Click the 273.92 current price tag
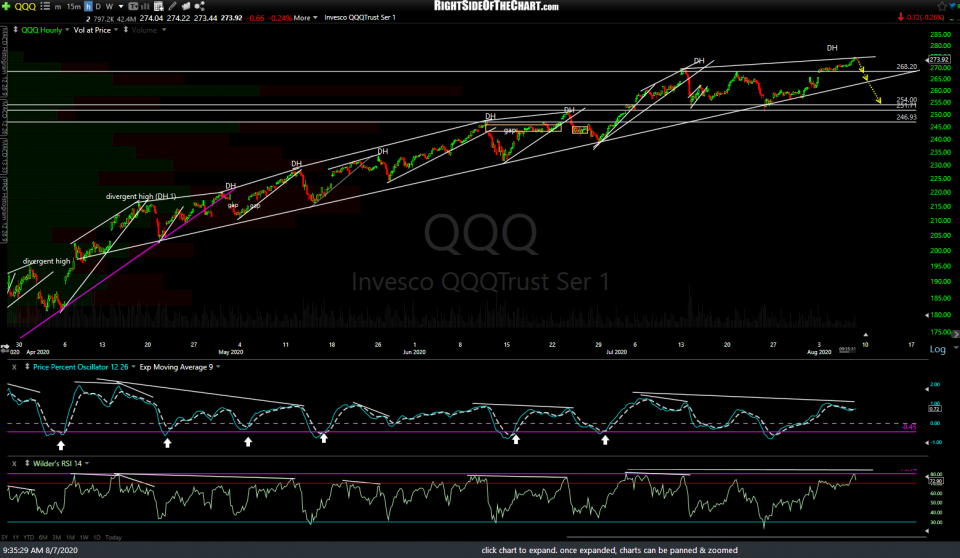Viewport: 960px width, 558px height. pyautogui.click(x=939, y=59)
